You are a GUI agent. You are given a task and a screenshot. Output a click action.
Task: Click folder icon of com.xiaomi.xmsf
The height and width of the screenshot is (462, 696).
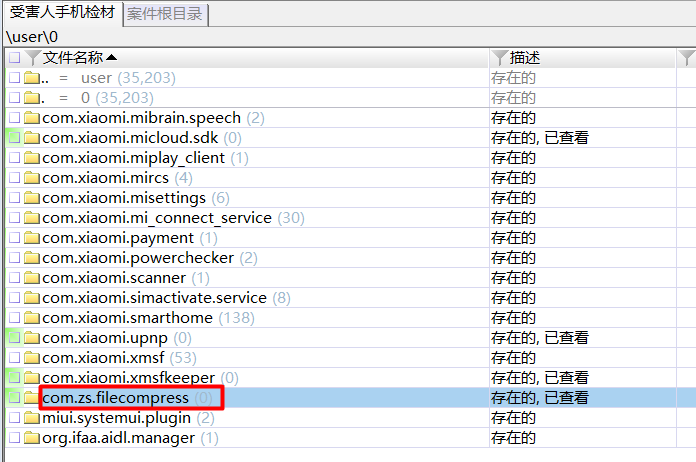point(32,358)
